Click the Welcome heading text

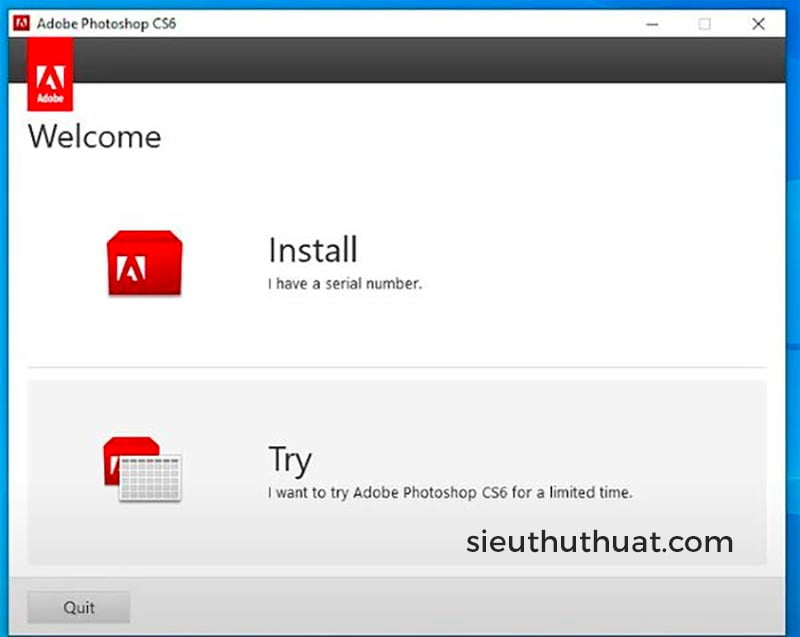[x=94, y=136]
